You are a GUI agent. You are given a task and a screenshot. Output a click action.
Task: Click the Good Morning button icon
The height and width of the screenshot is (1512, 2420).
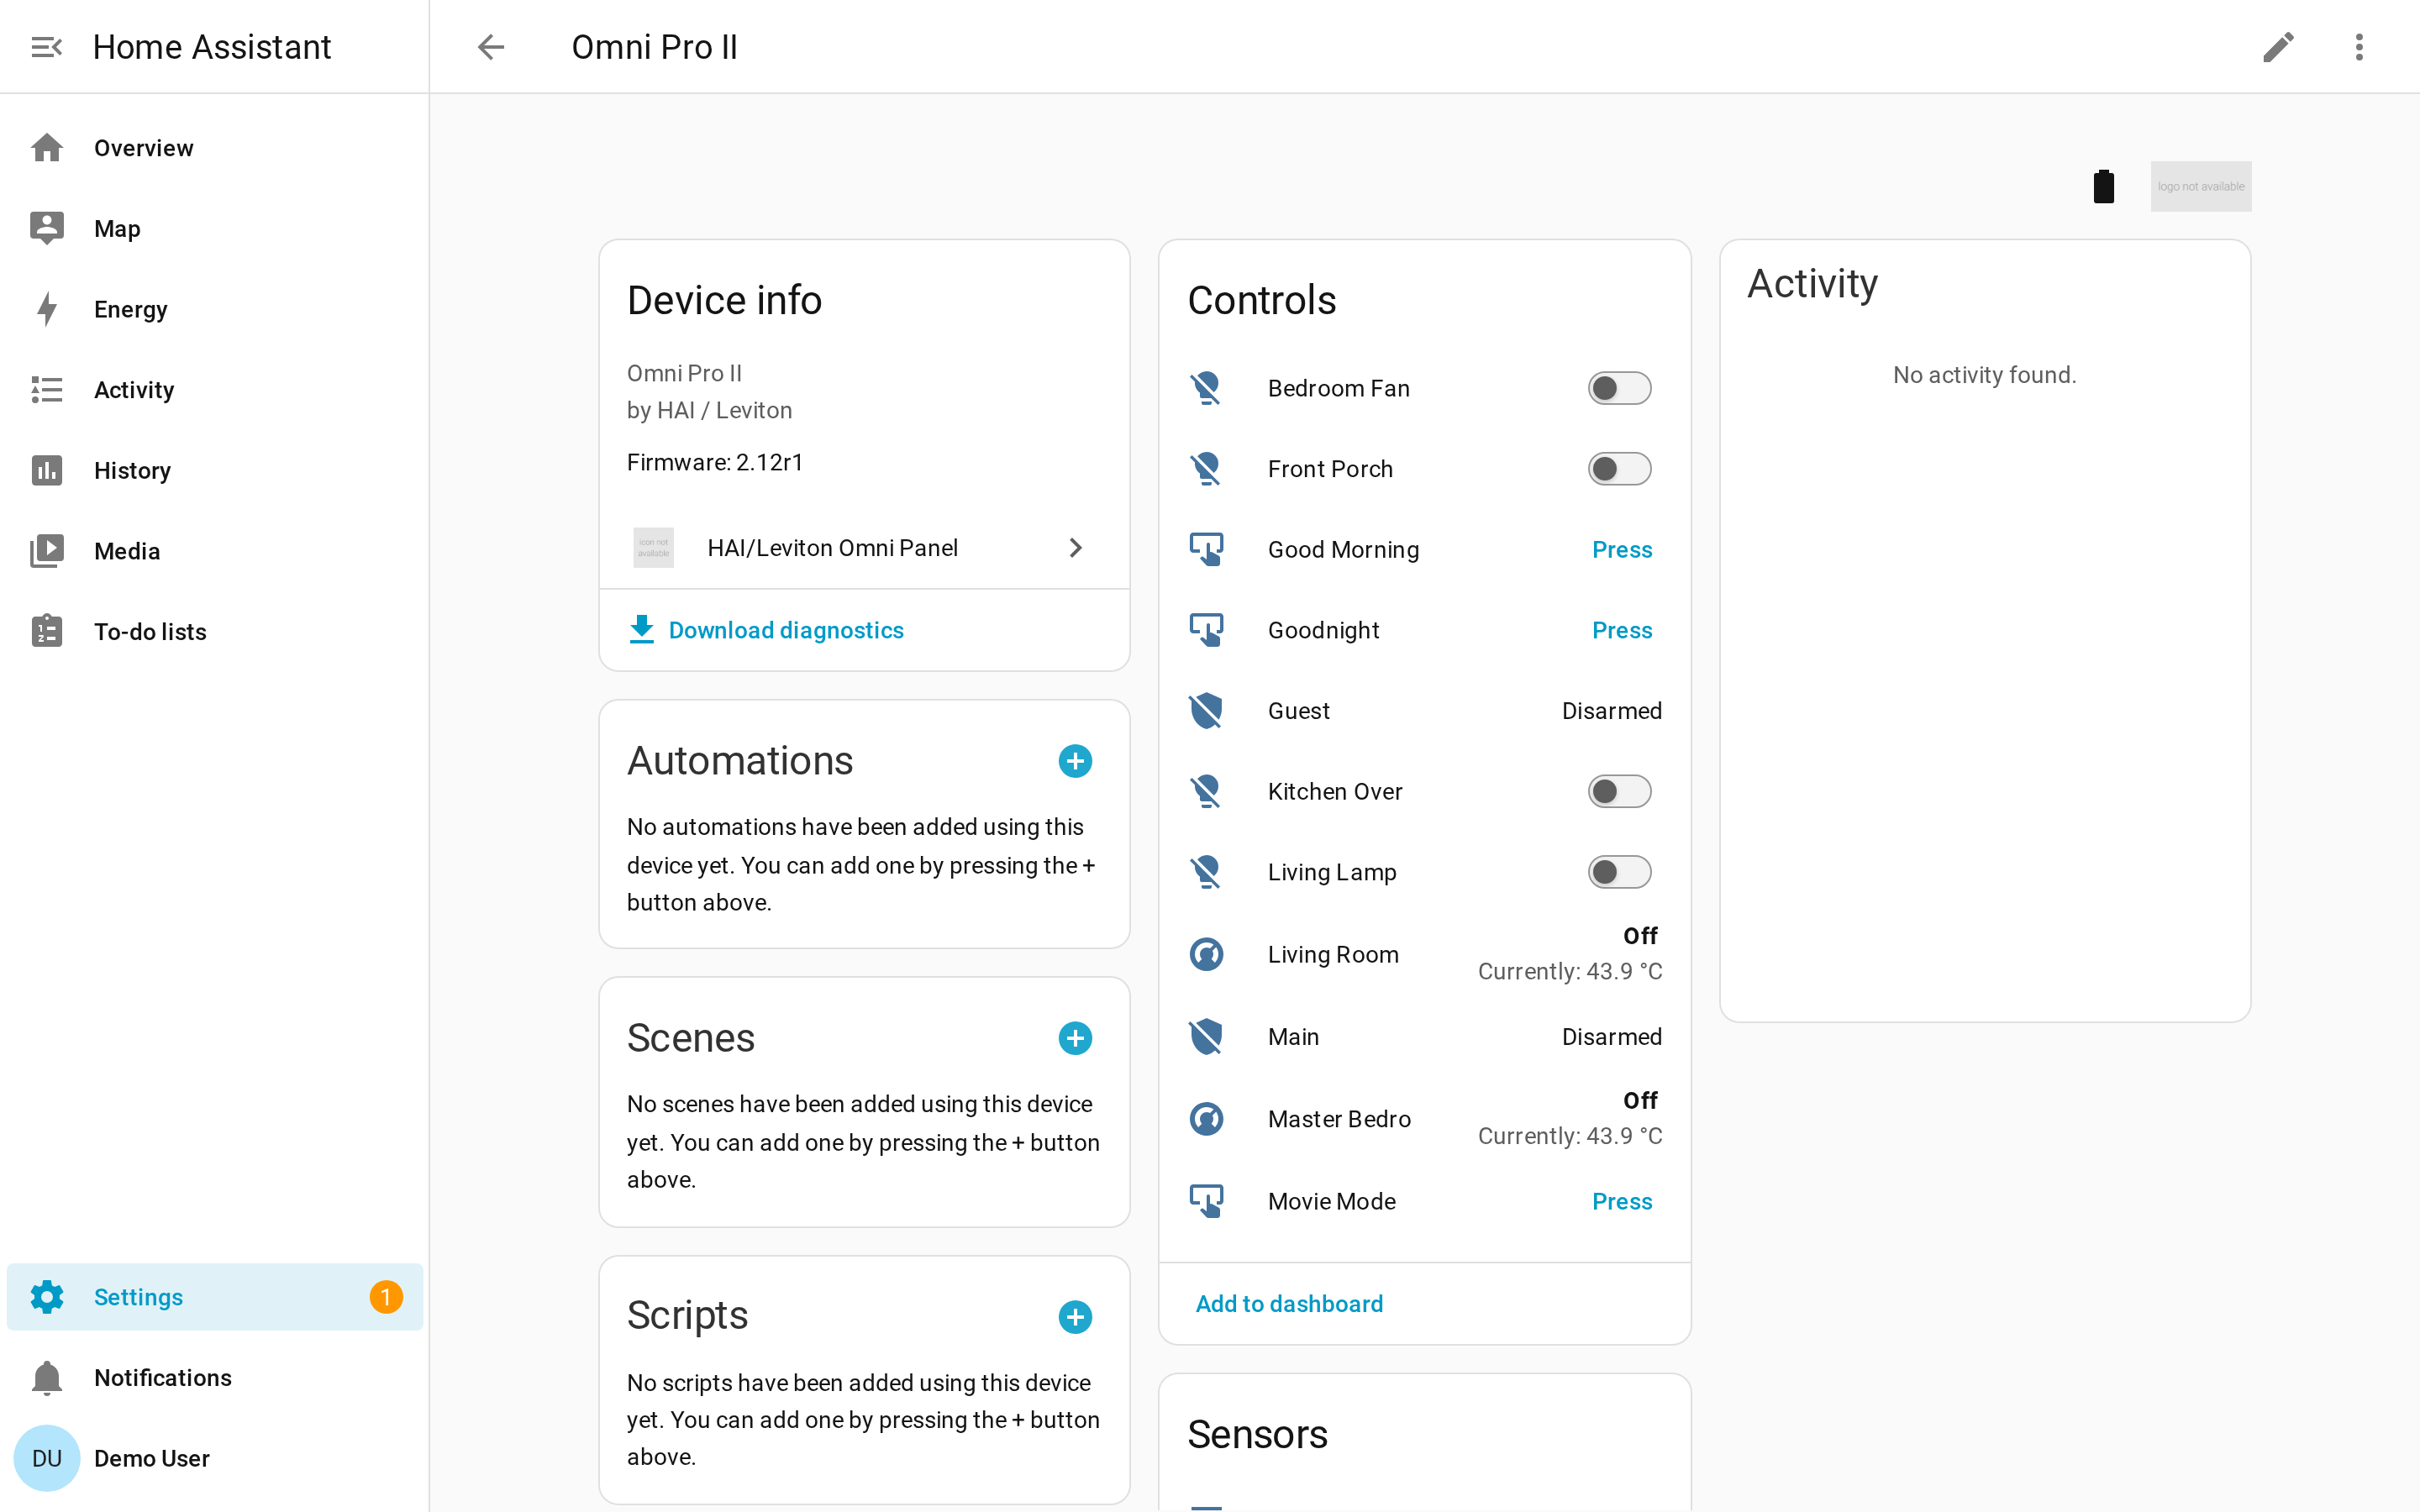(x=1206, y=549)
